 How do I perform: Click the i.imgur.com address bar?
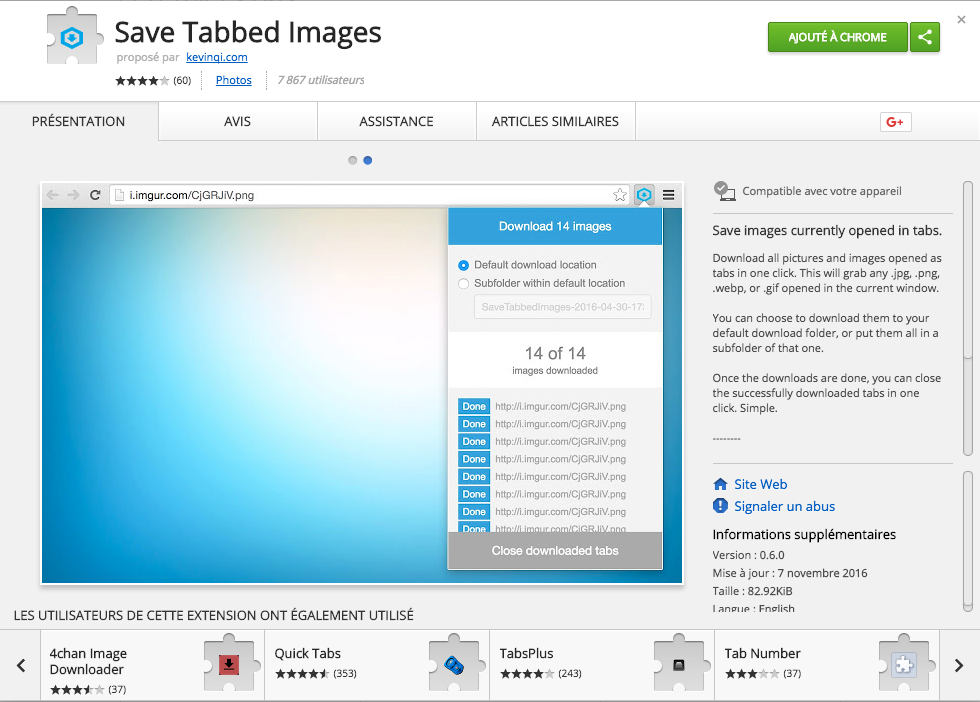coord(371,195)
